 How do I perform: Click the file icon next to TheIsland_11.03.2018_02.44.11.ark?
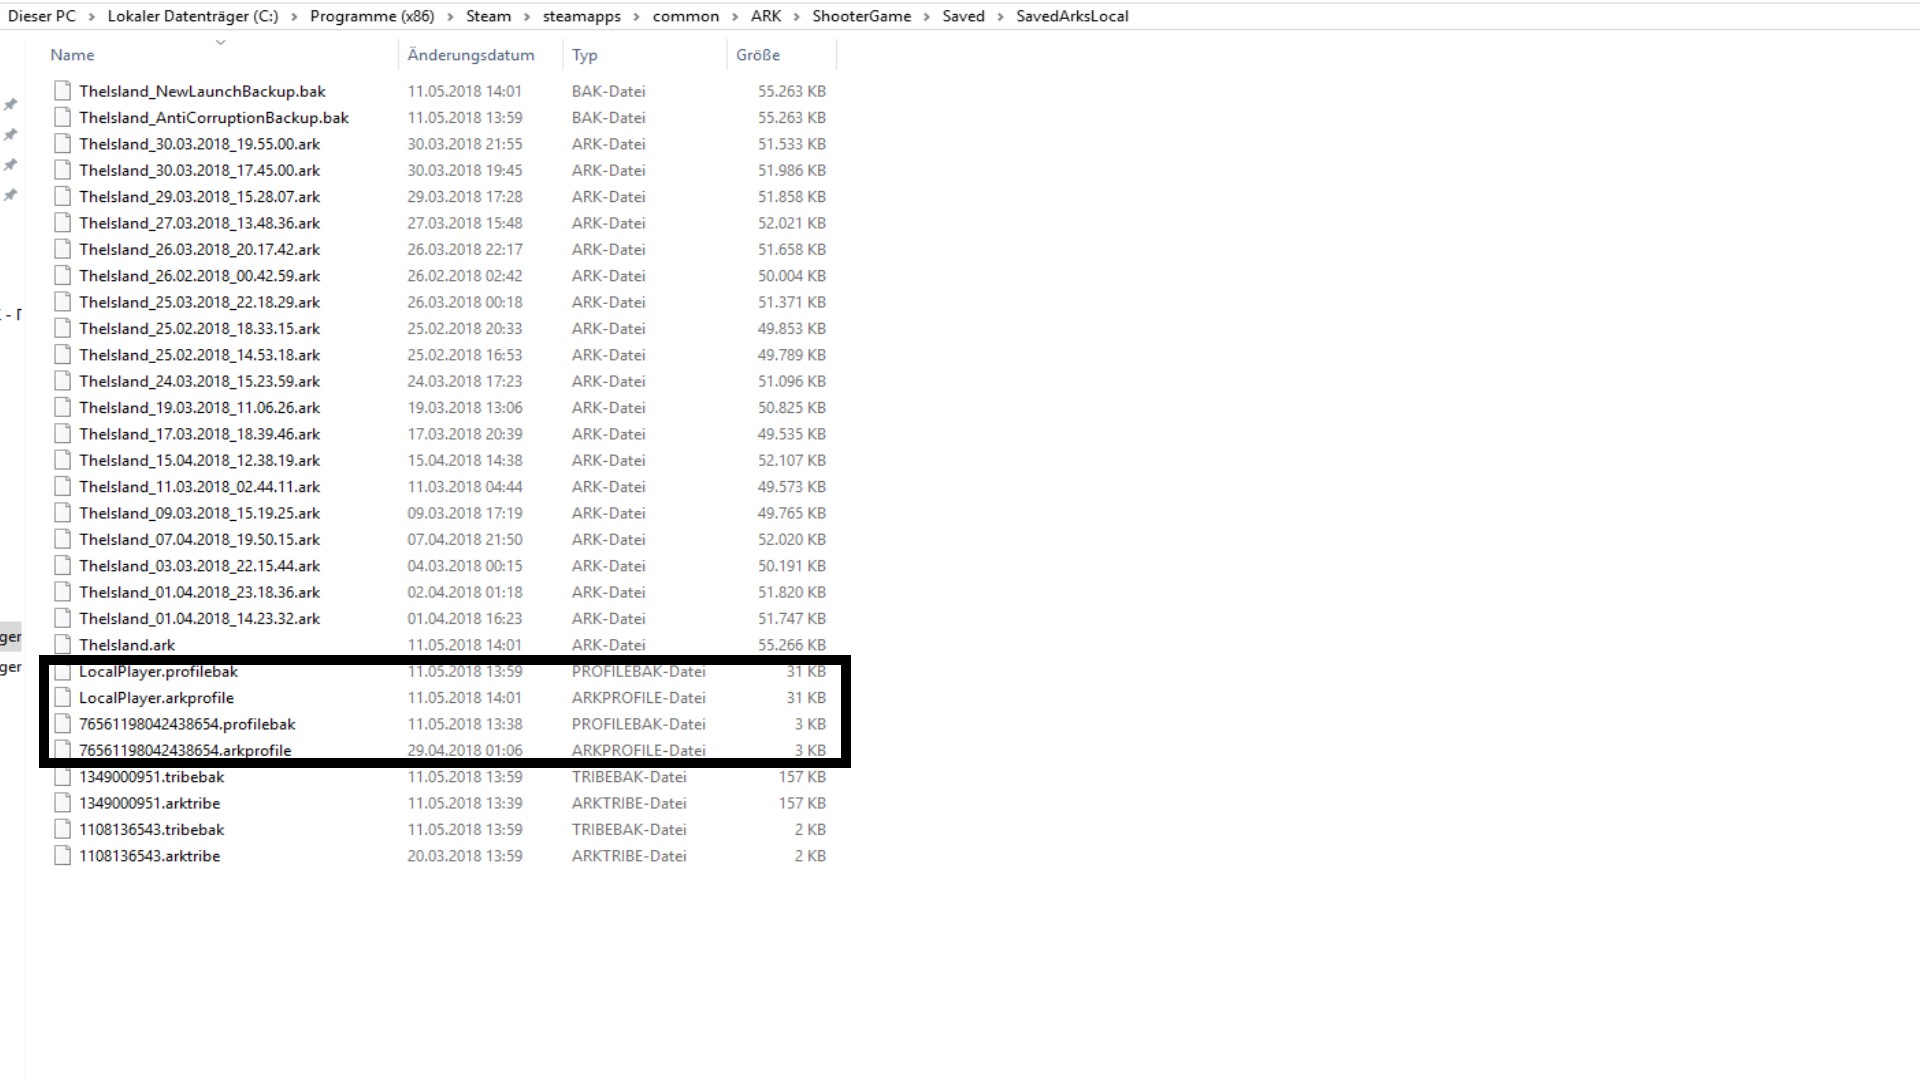(62, 487)
